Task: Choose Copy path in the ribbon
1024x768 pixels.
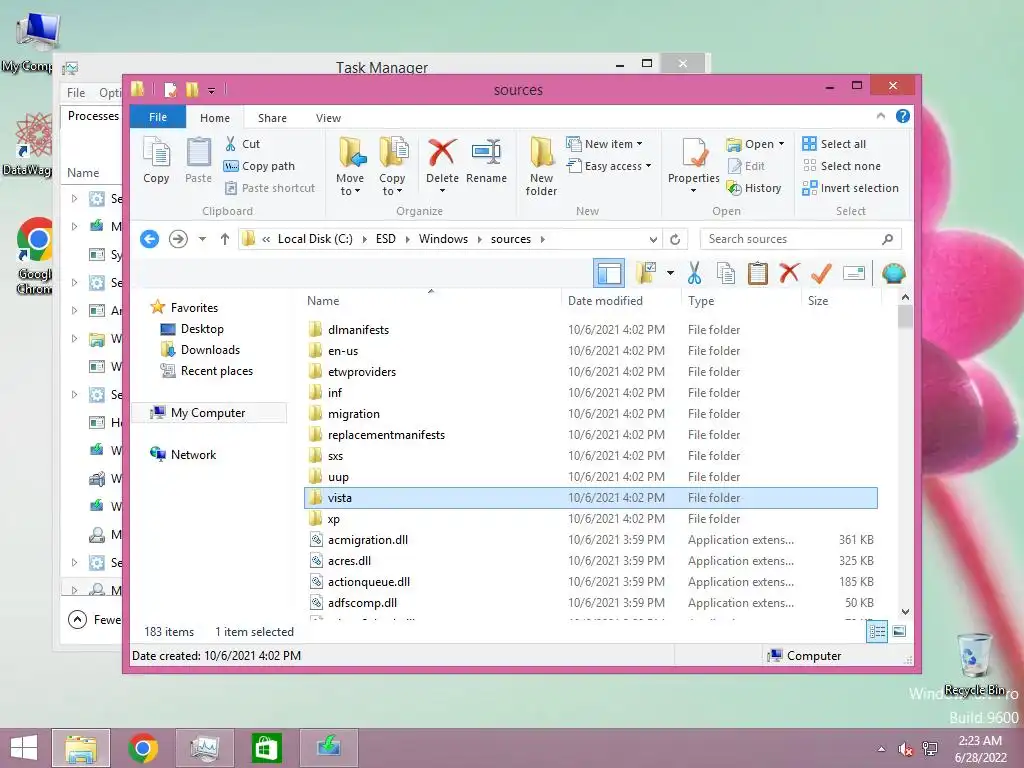Action: (259, 166)
